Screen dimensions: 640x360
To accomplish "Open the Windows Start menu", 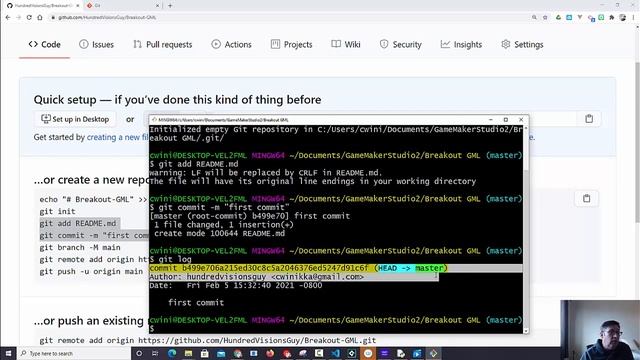I will [x=8, y=353].
